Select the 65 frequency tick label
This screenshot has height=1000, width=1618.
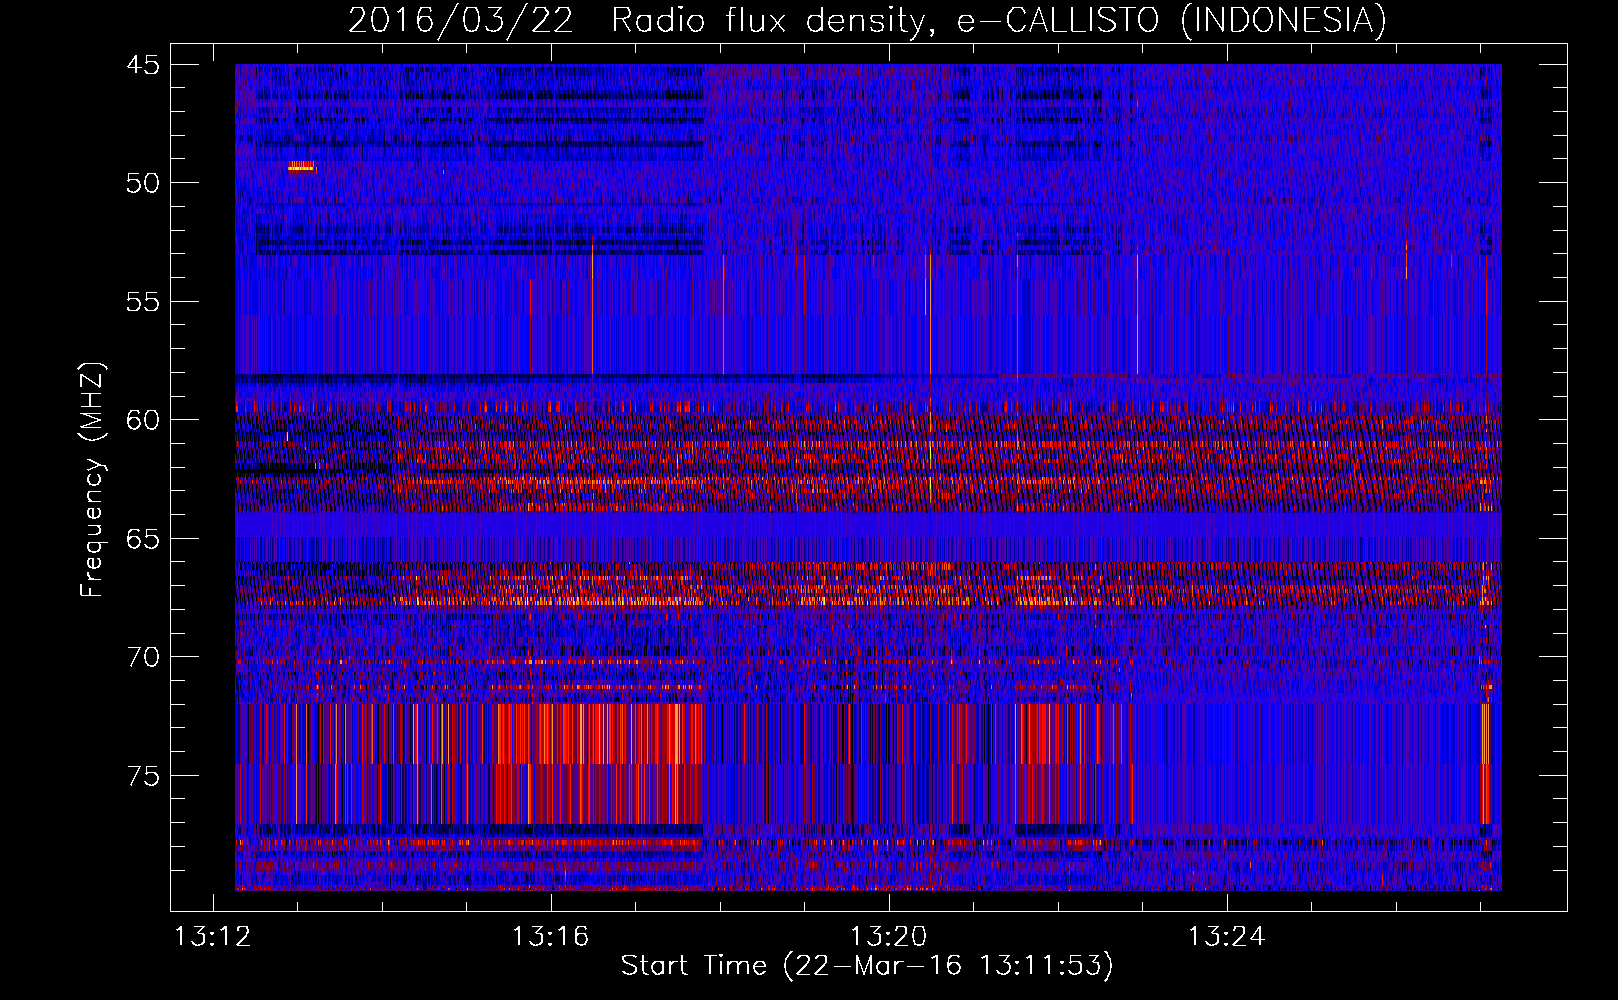[x=142, y=539]
